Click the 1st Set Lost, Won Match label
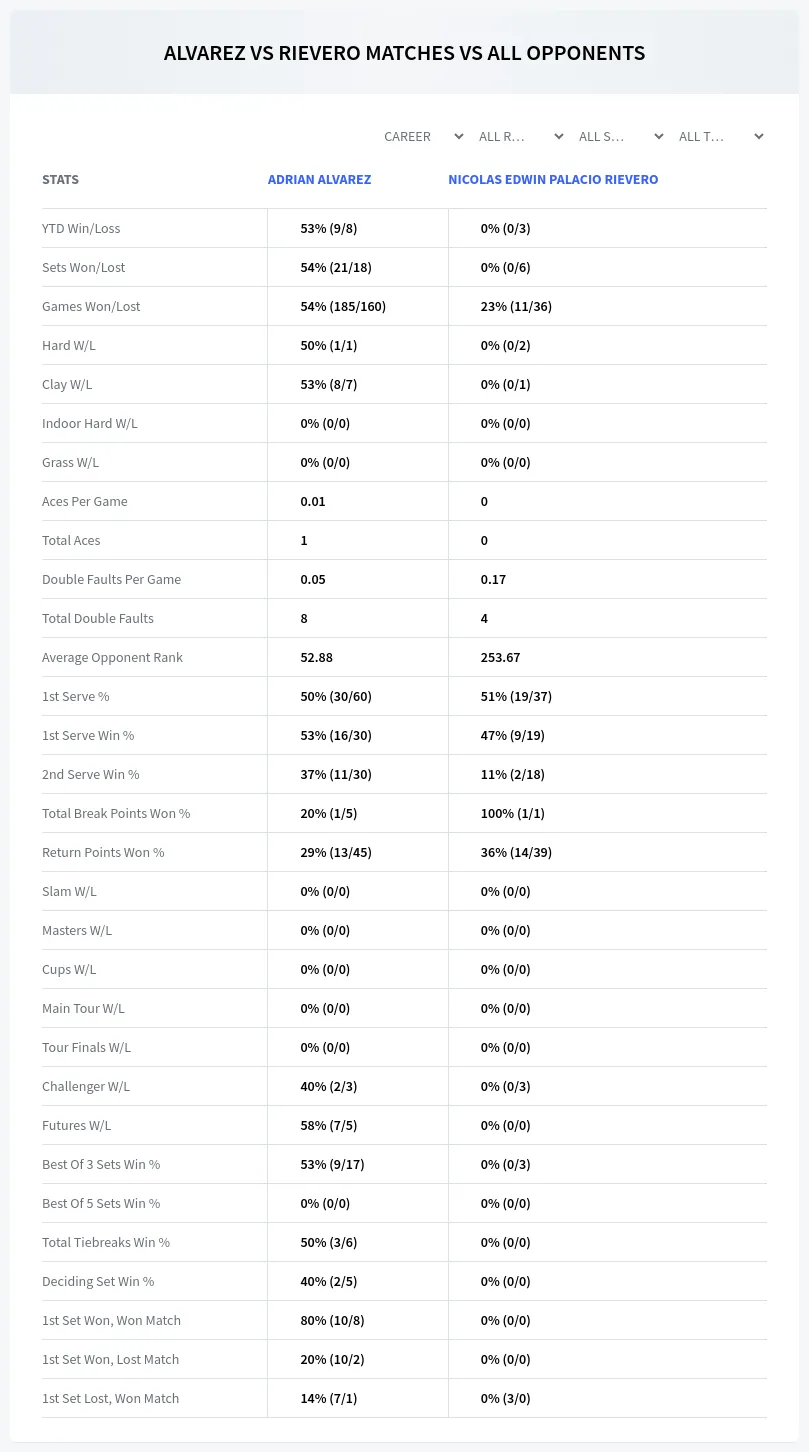This screenshot has height=1452, width=809. tap(110, 1398)
